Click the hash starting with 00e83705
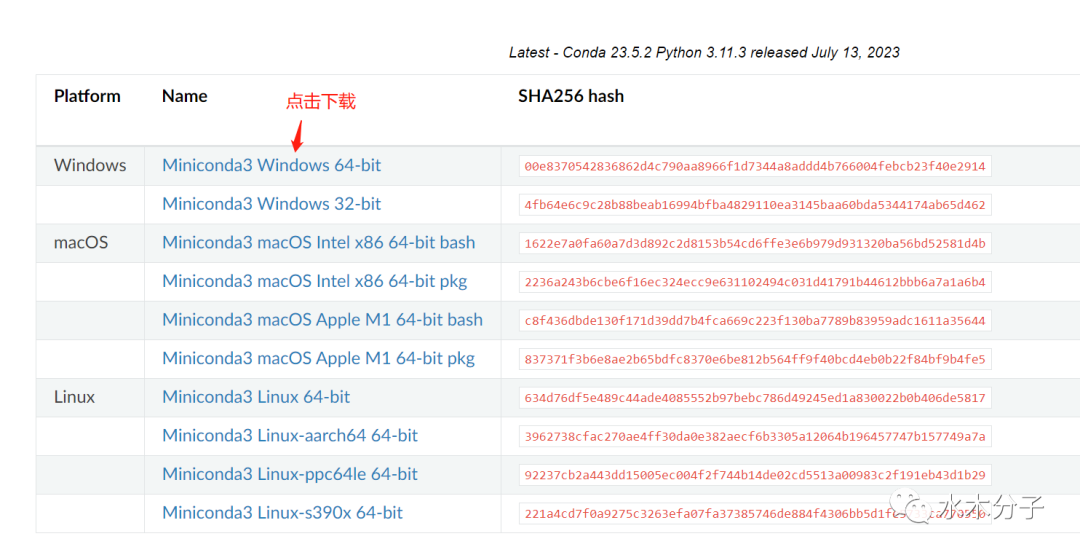The height and width of the screenshot is (555, 1080). point(755,166)
